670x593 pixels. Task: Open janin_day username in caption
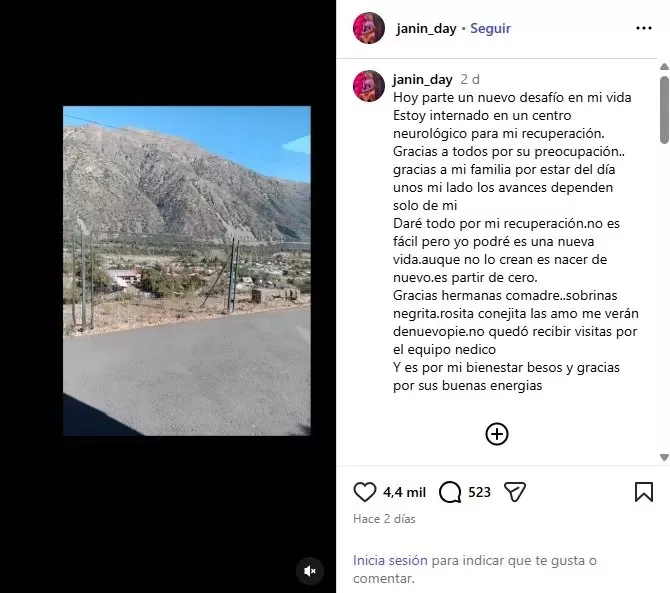423,79
